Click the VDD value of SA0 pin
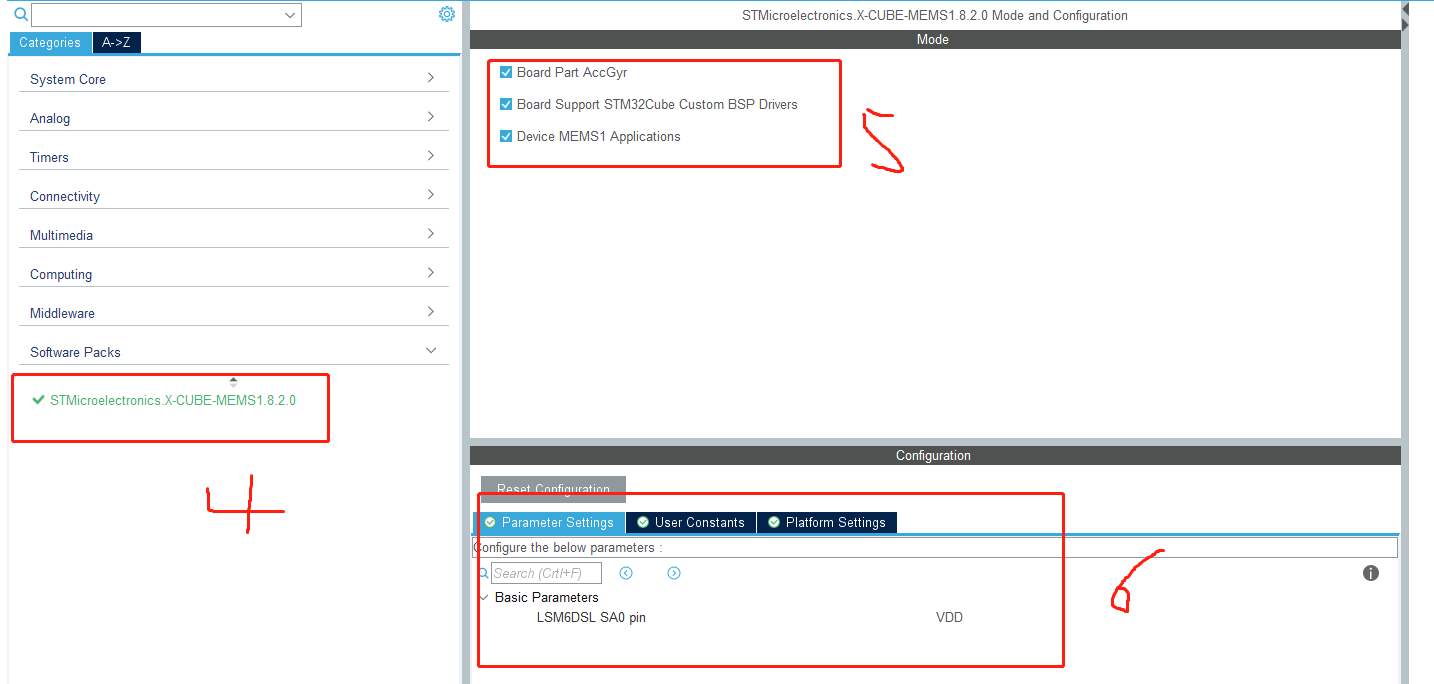Image resolution: width=1434 pixels, height=684 pixels. tap(949, 617)
